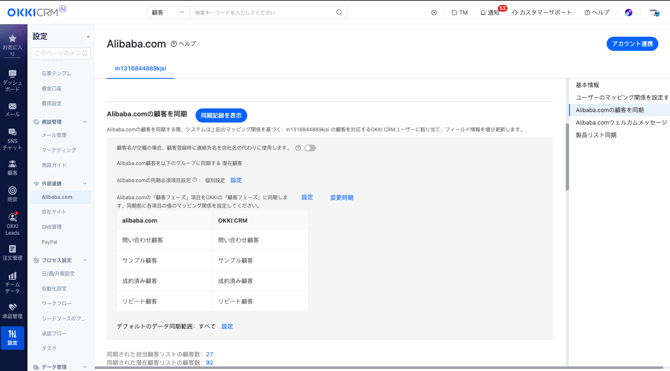
Task: Collapse the 設定 panel with arrow
Action: (88, 36)
